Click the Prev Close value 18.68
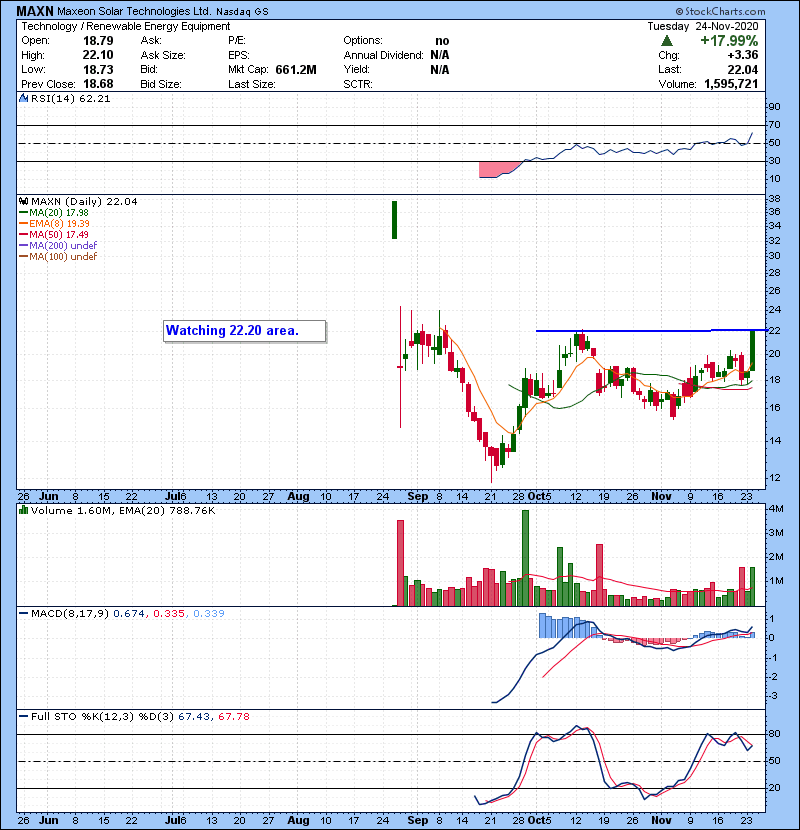 click(98, 84)
